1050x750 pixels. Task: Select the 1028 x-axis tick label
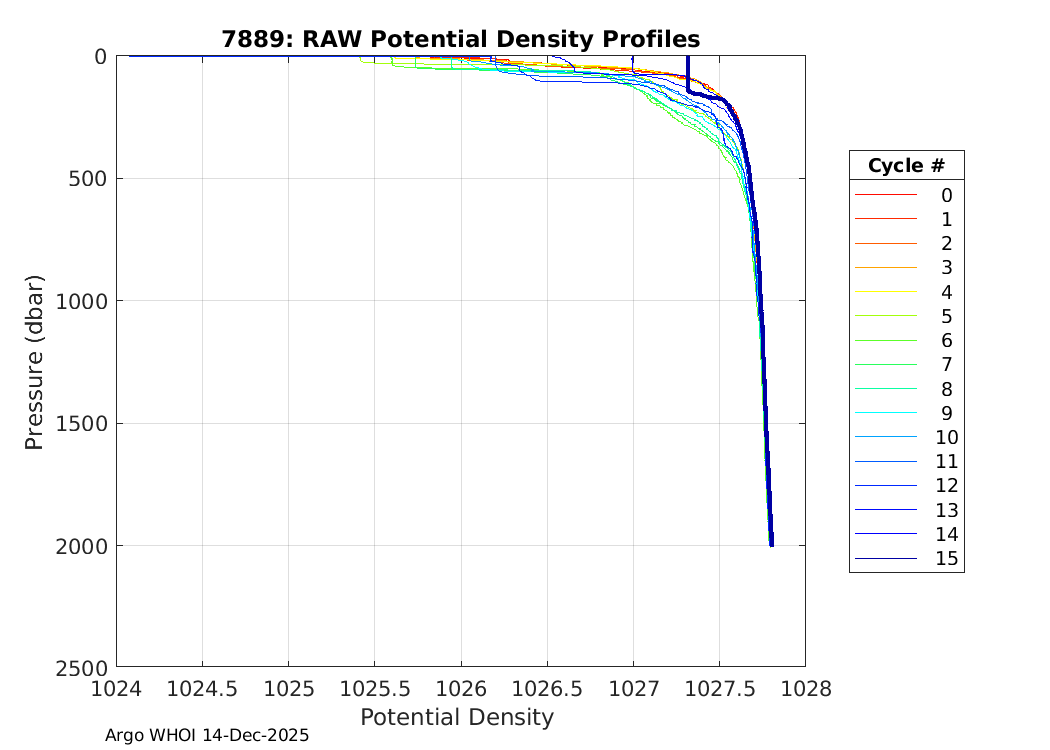click(805, 688)
